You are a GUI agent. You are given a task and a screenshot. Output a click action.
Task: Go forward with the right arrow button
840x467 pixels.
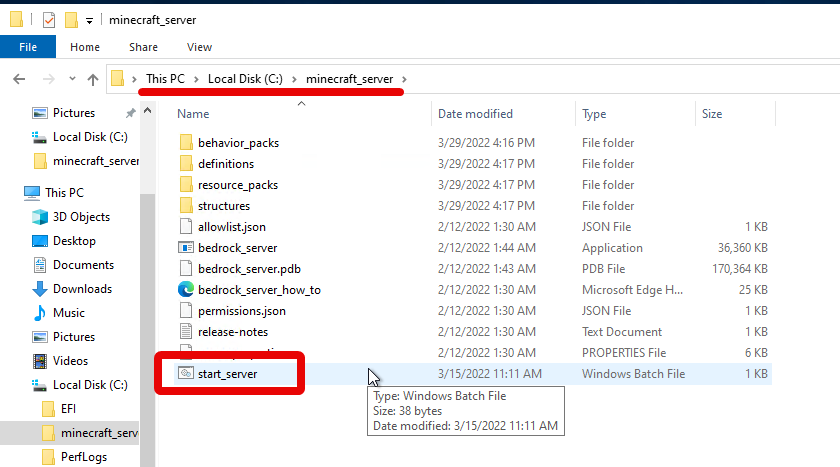[x=49, y=79]
